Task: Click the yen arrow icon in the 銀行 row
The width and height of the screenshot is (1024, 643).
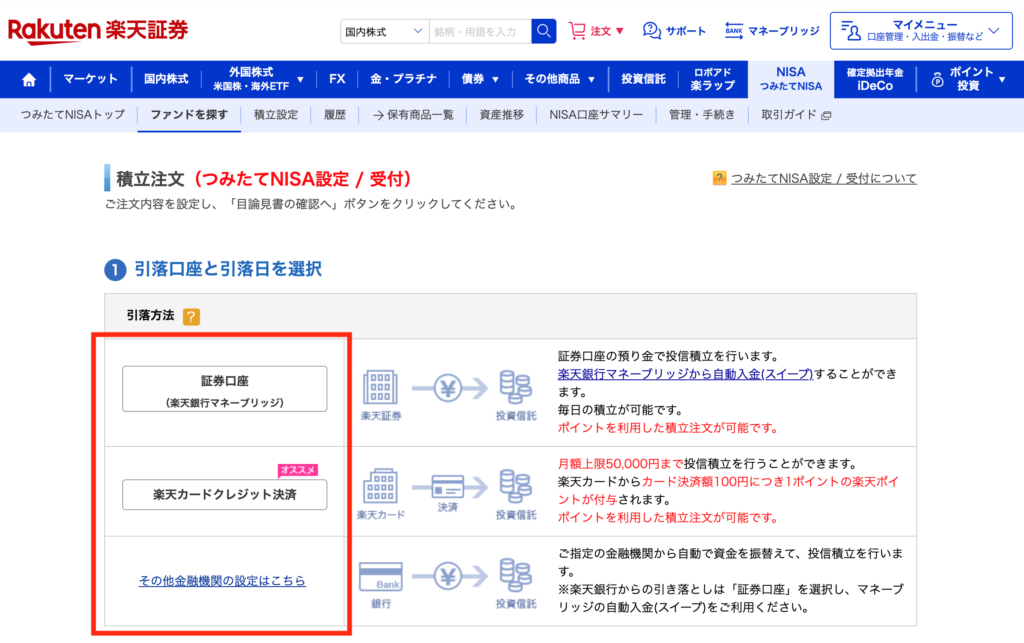Action: point(449,576)
